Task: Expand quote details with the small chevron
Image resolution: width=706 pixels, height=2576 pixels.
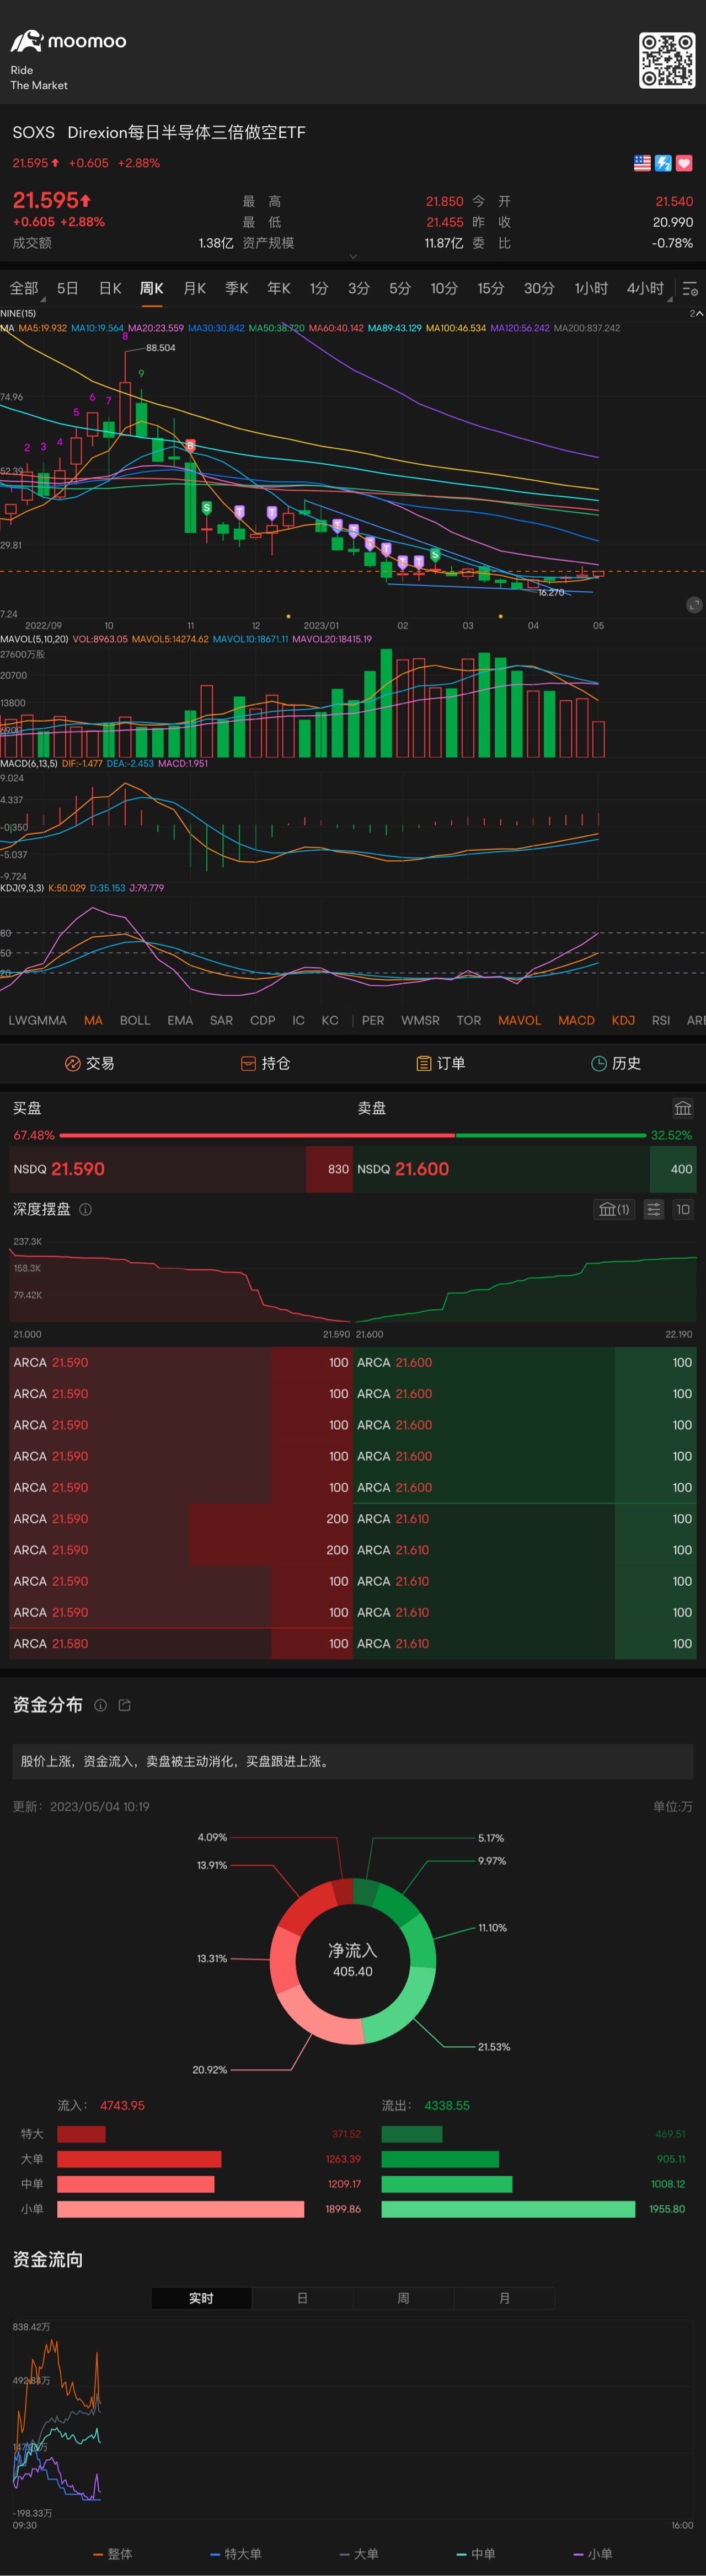Action: 353,256
